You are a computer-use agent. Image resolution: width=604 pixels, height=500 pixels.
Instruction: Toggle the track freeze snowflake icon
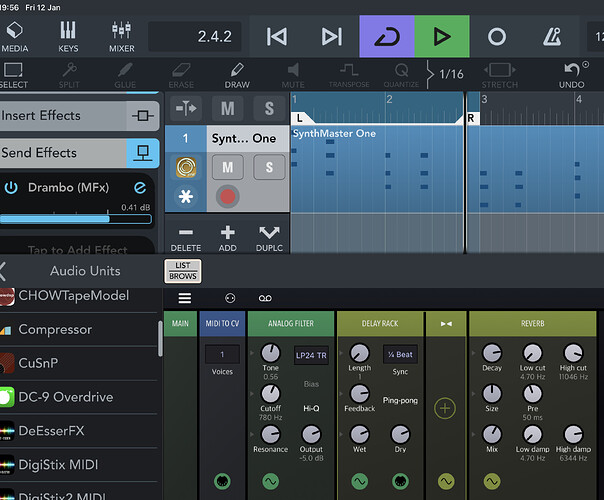click(x=186, y=197)
